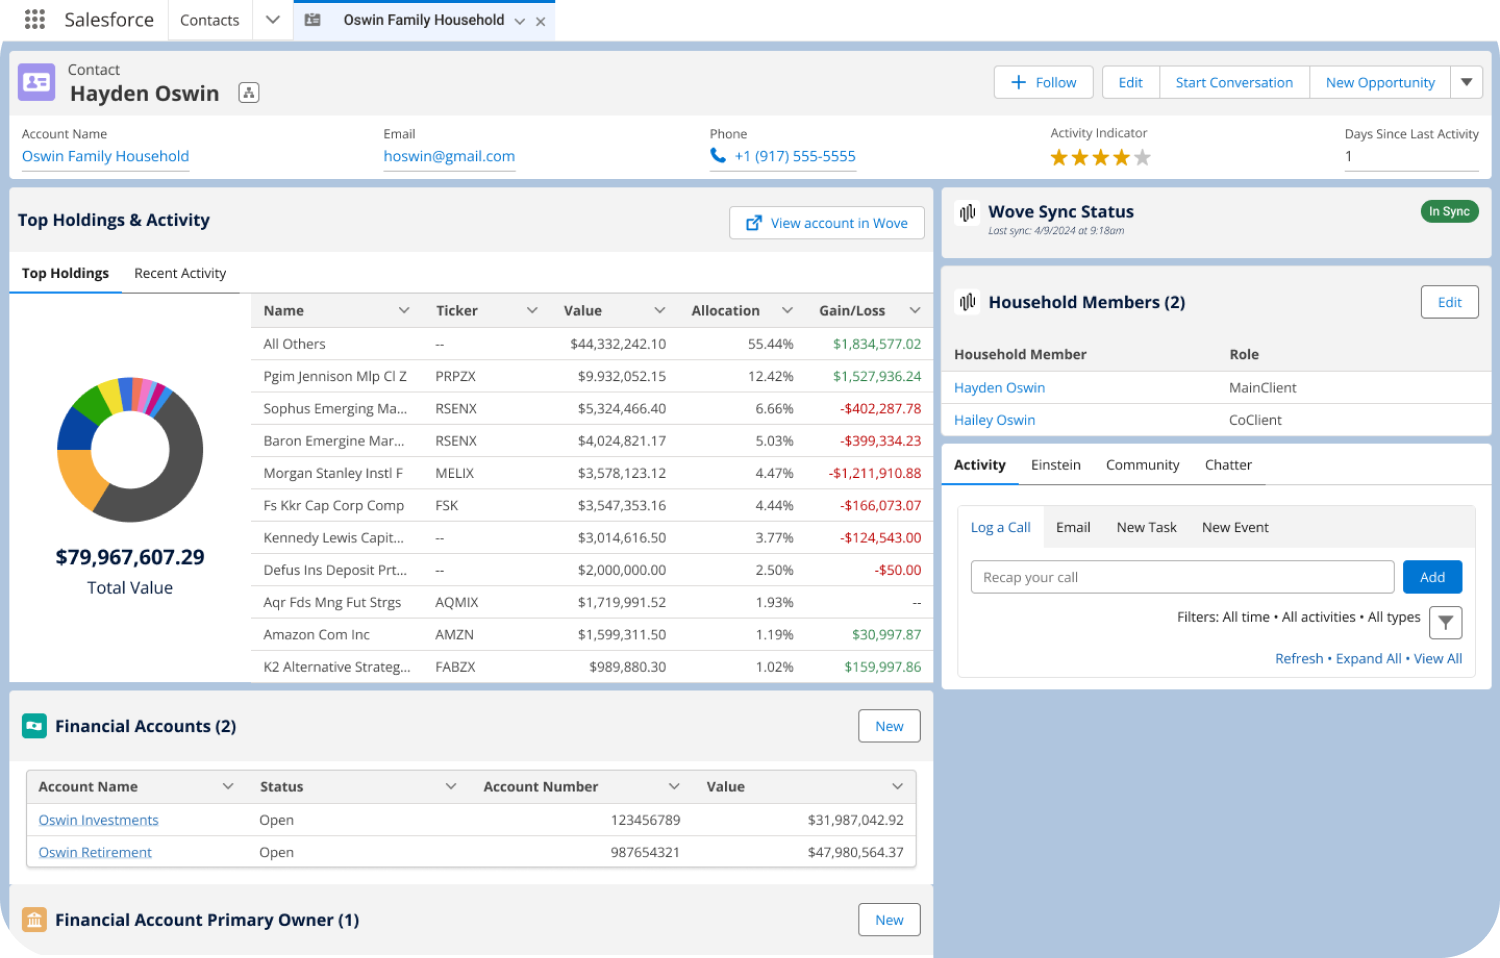The height and width of the screenshot is (958, 1500).
Task: Click Start Conversation
Action: [1234, 82]
